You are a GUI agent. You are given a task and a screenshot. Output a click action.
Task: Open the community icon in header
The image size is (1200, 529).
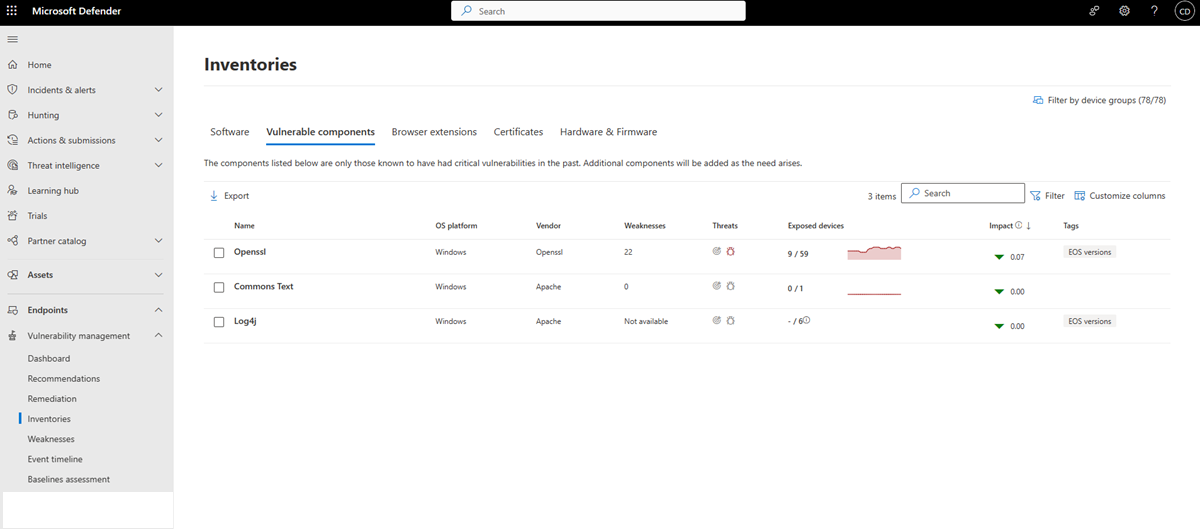click(x=1095, y=11)
